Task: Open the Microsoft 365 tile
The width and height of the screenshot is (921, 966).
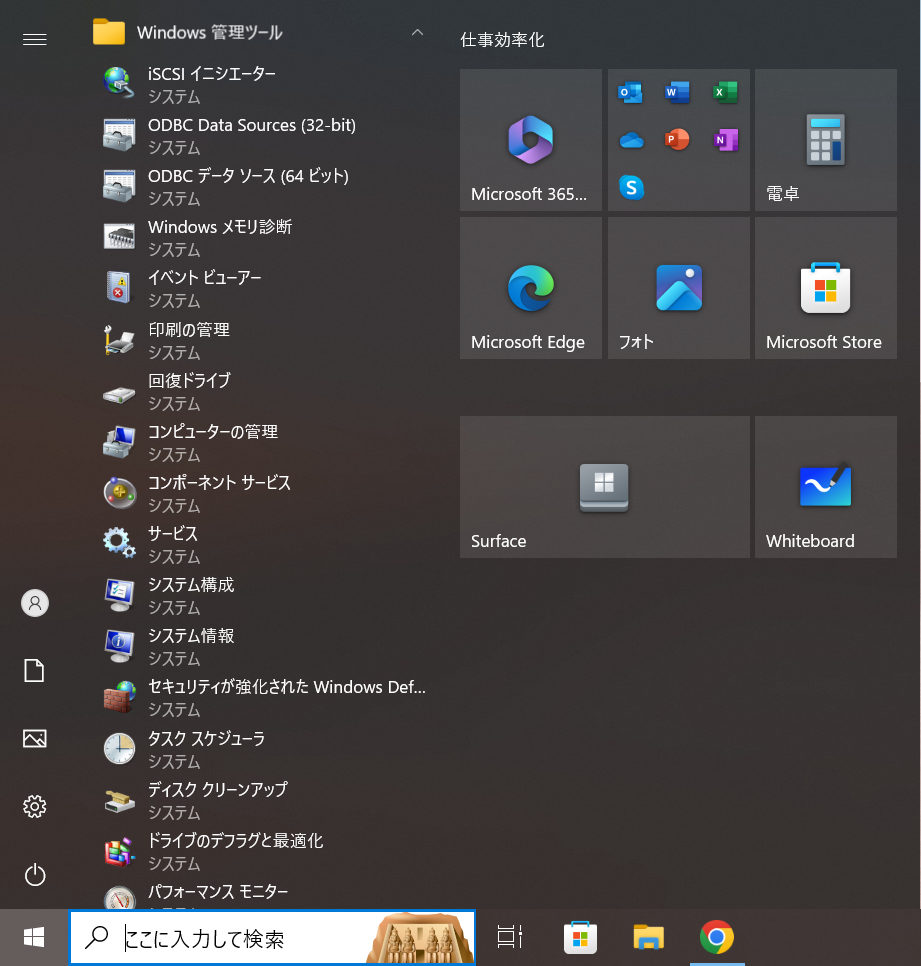Action: click(x=530, y=140)
